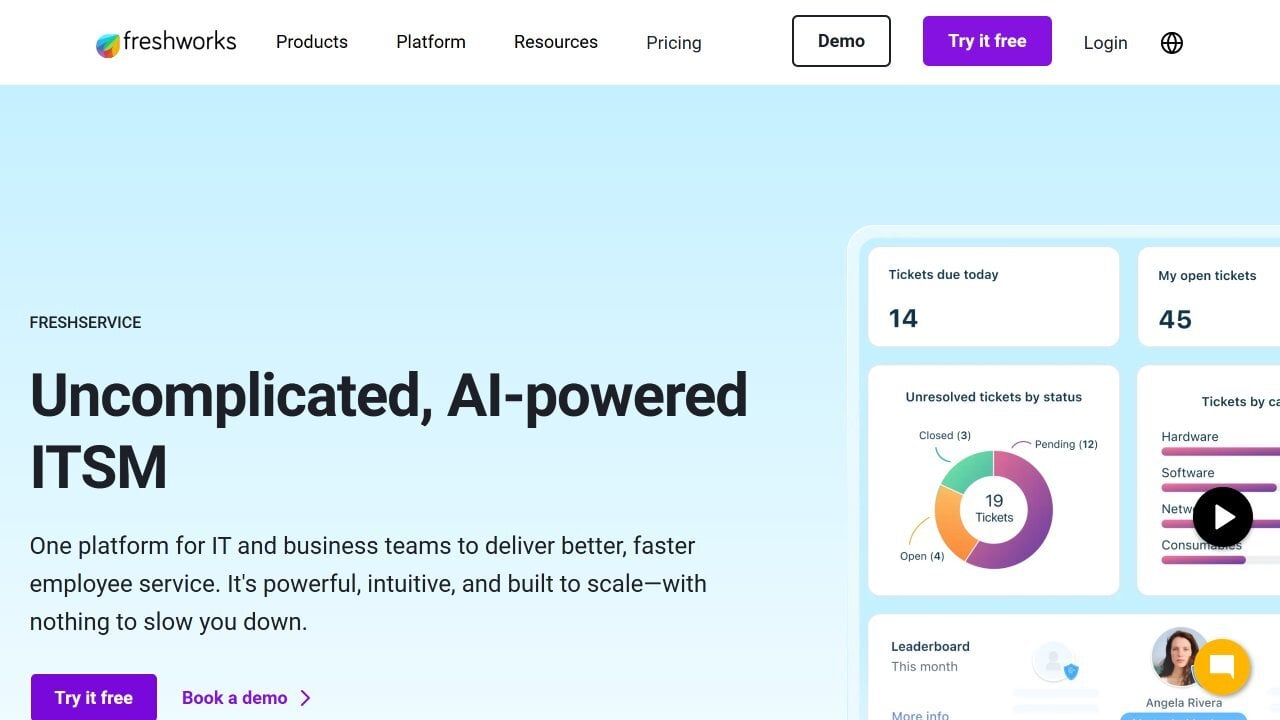The width and height of the screenshot is (1280, 720).
Task: Click the Book a demo link
Action: click(x=234, y=697)
